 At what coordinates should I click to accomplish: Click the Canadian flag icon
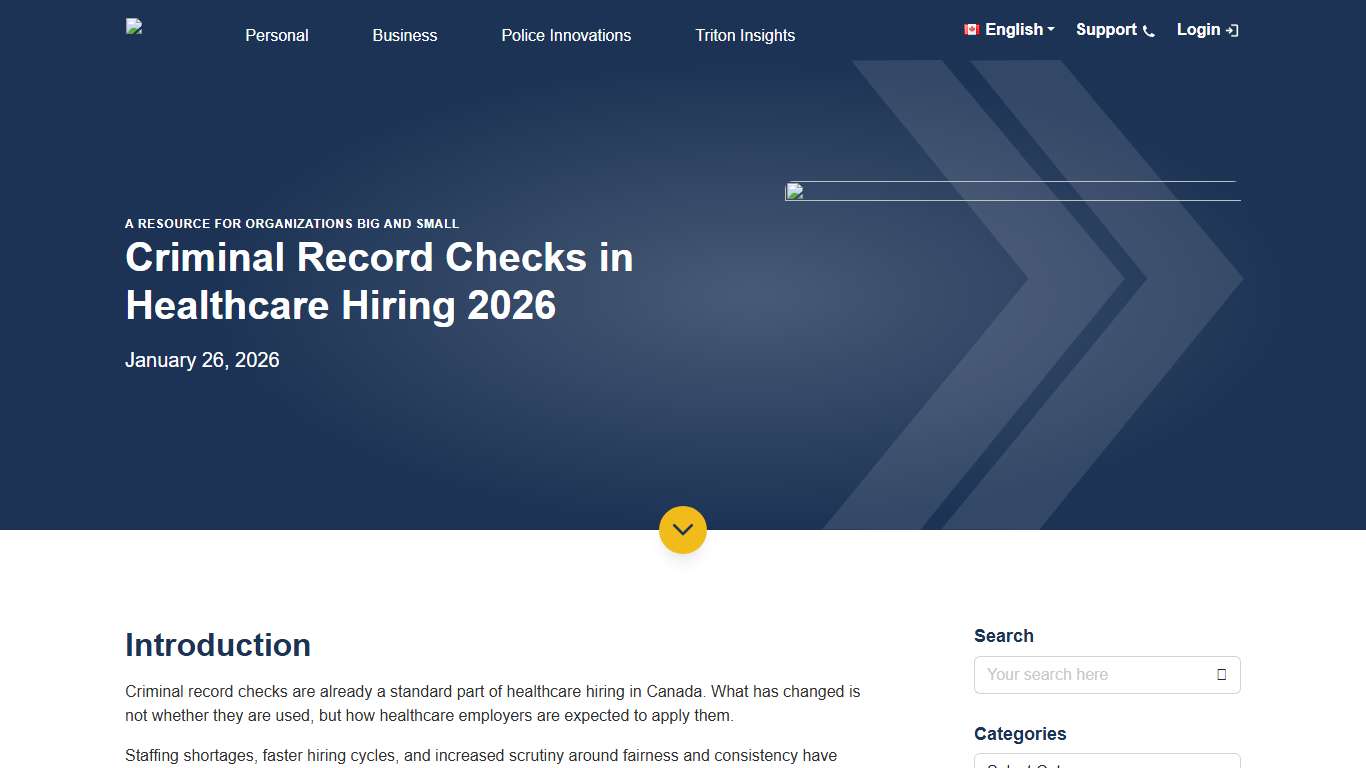[x=971, y=29]
